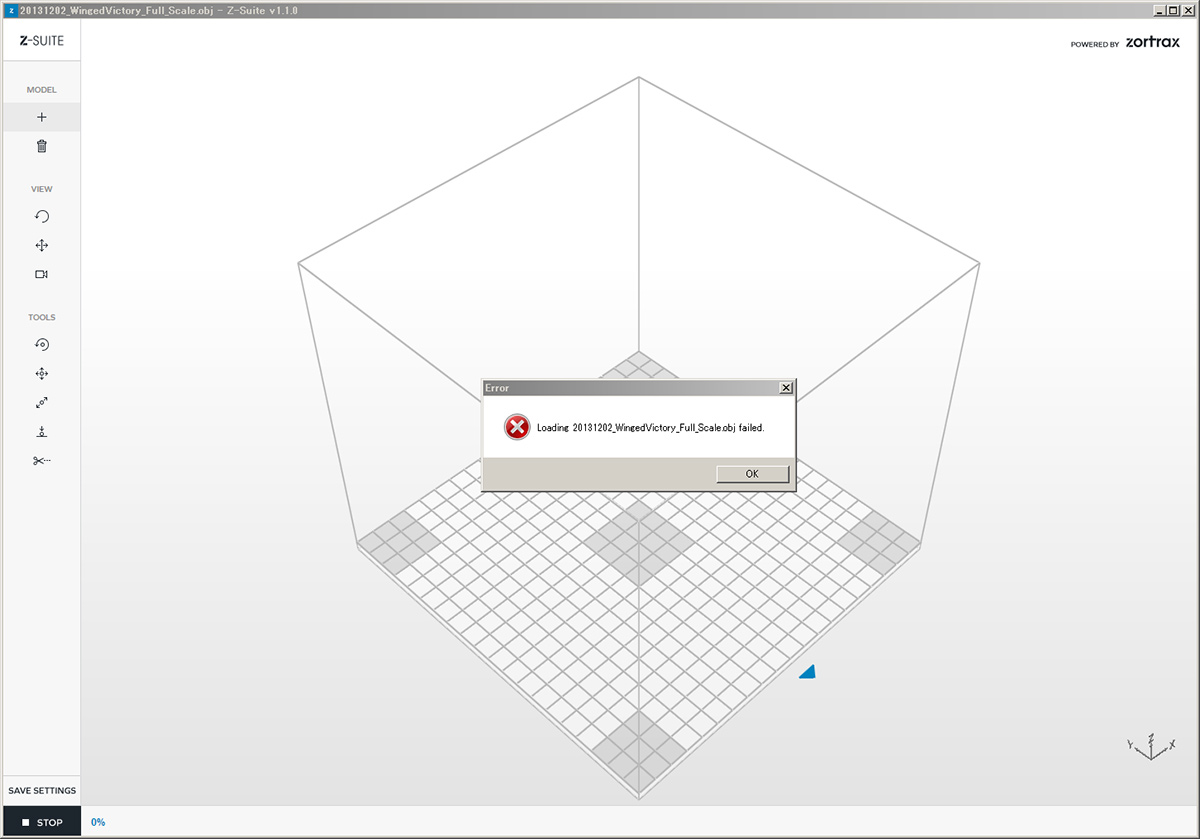
Task: Pick the scale model tool
Action: tap(41, 403)
